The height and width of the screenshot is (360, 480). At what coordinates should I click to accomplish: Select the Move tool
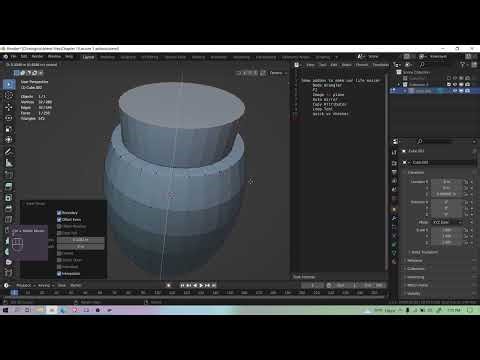[x=9, y=107]
